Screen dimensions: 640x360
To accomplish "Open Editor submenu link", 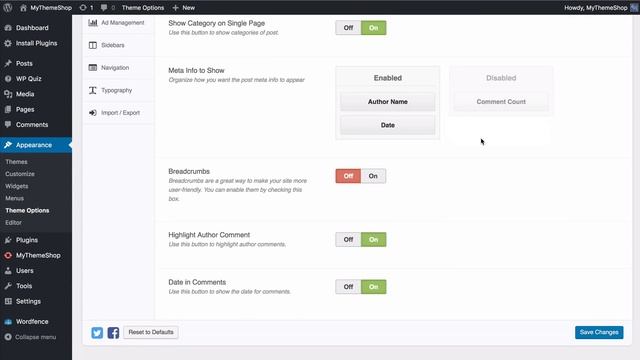I will [x=13, y=223].
